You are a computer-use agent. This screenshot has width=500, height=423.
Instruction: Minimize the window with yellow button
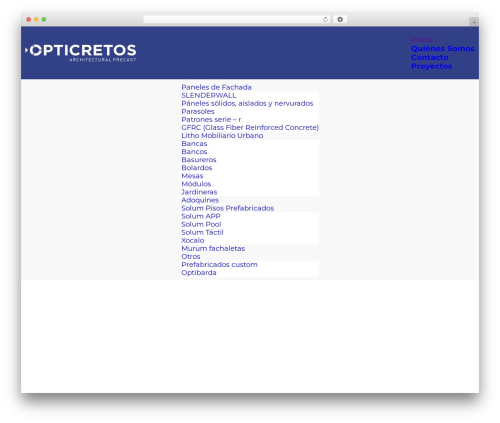[36, 19]
